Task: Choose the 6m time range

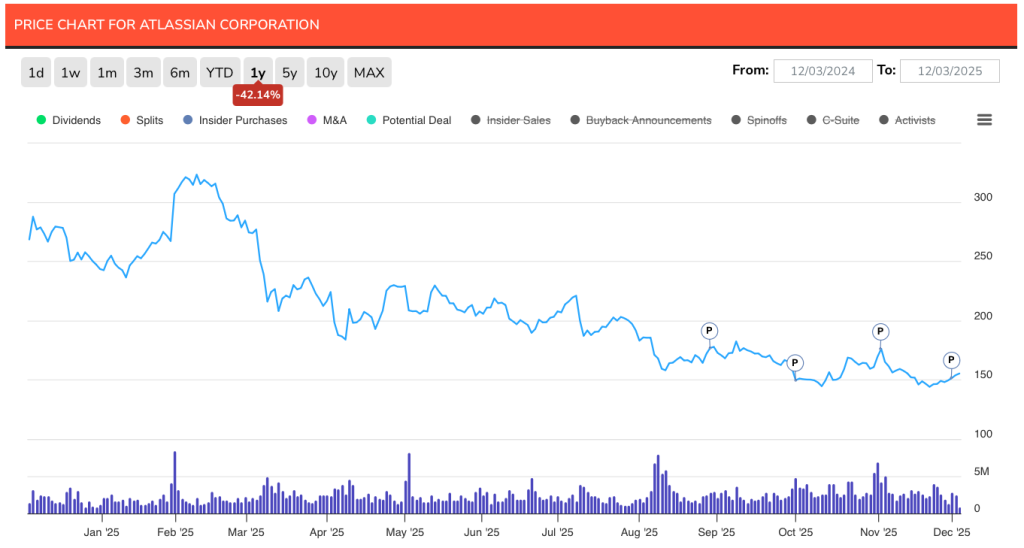Action: [180, 73]
